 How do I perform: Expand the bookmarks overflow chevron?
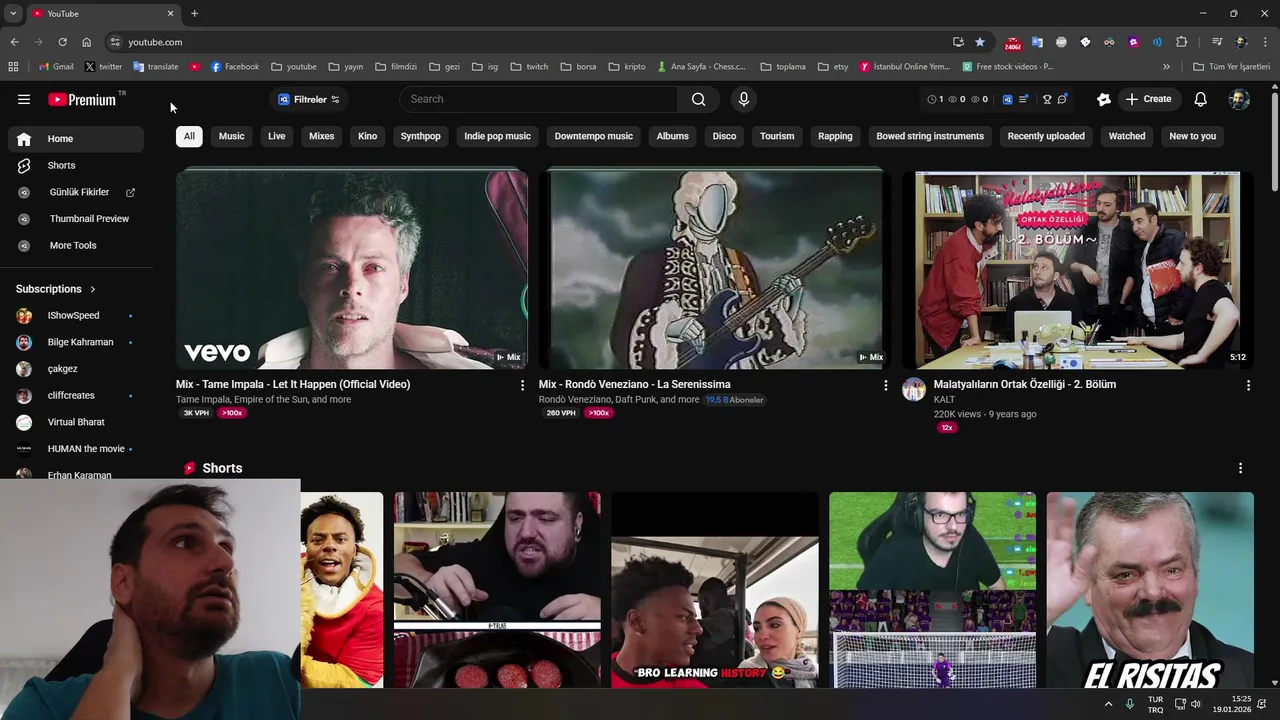point(1166,67)
